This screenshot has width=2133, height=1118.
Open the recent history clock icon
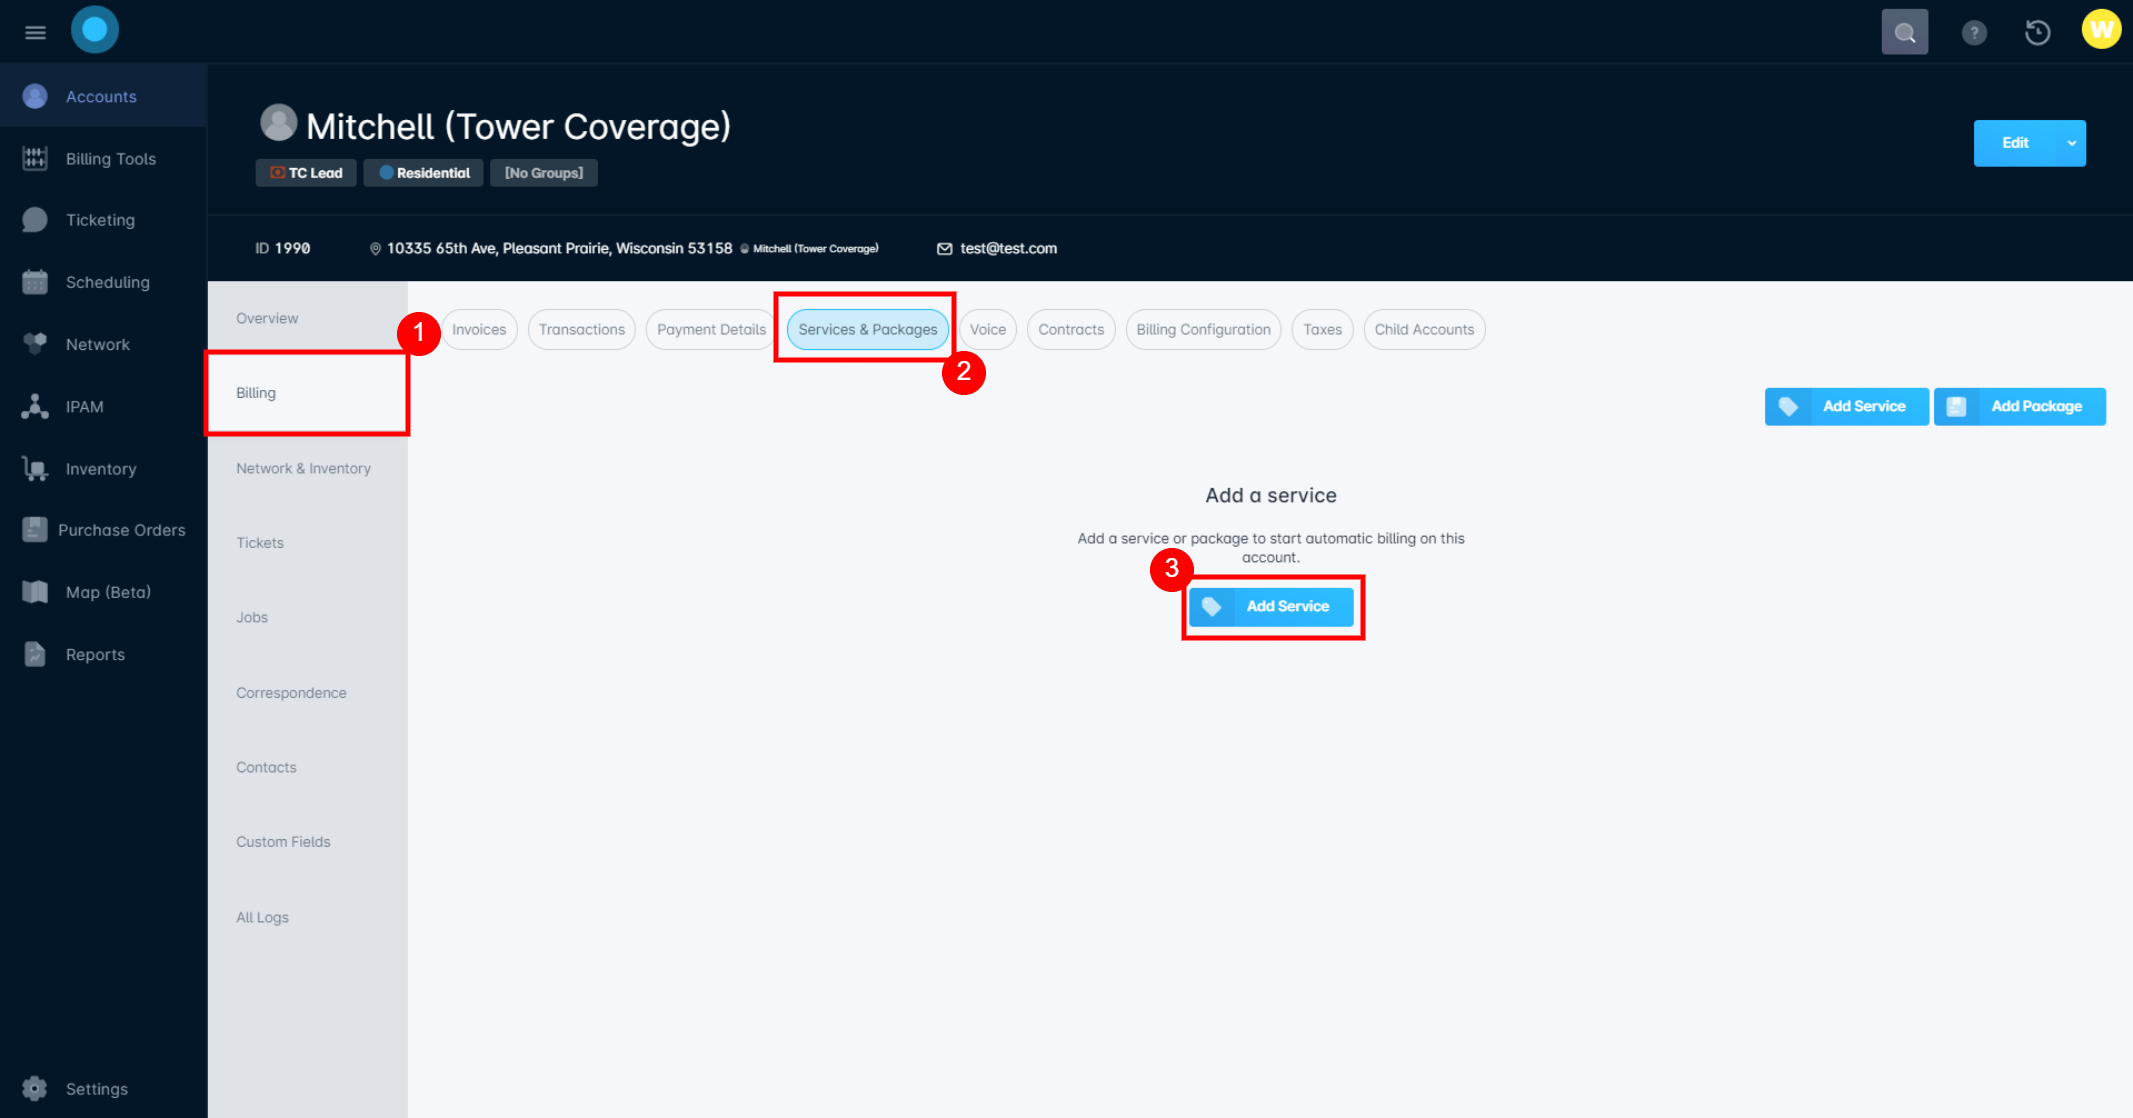[2037, 33]
